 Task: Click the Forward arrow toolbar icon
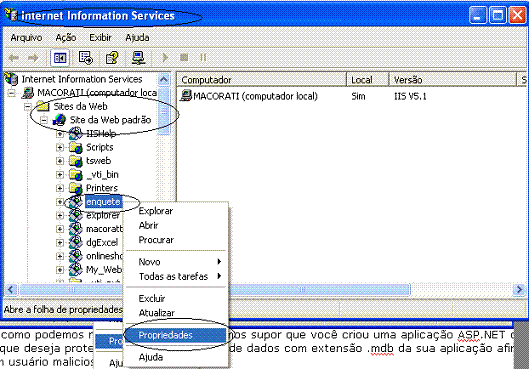pyautogui.click(x=33, y=58)
